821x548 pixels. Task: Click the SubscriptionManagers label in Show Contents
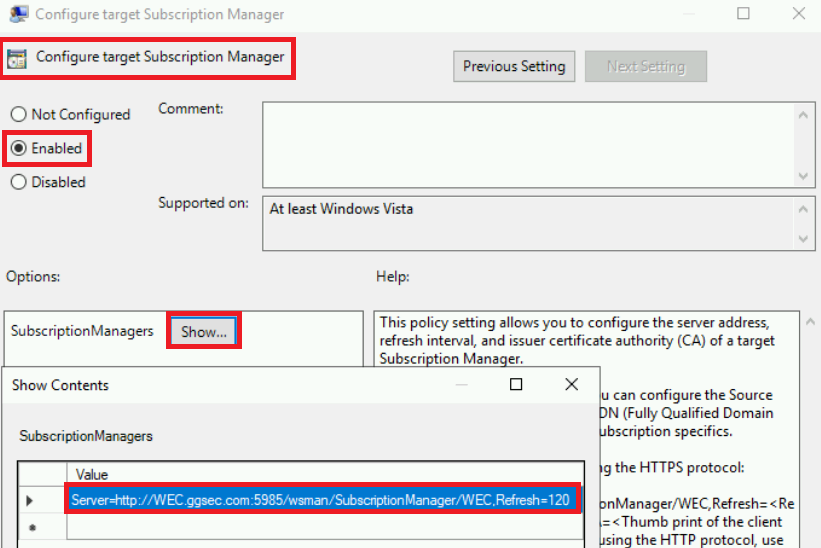pos(86,436)
